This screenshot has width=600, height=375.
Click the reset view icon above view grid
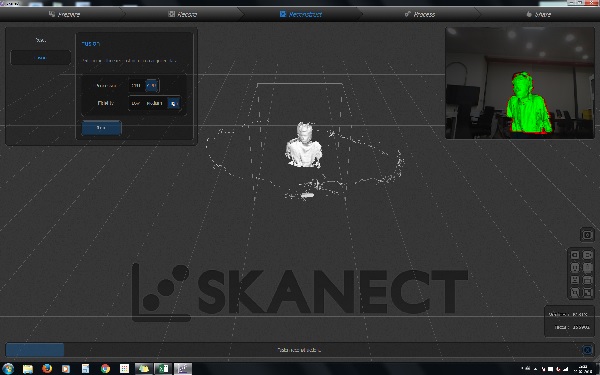coord(587,234)
